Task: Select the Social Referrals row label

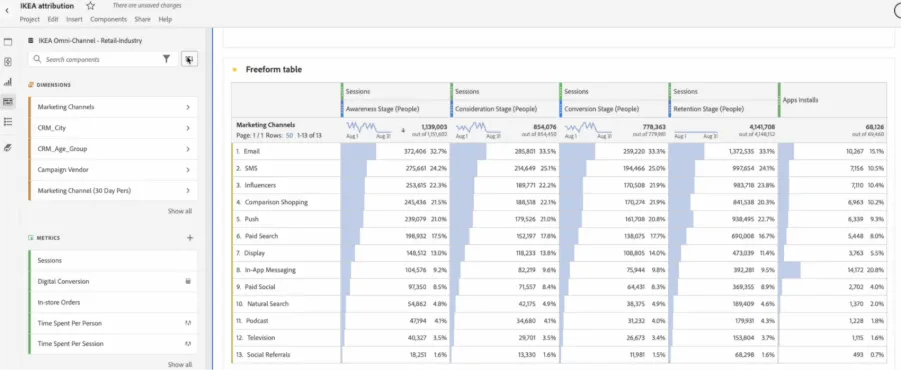Action: (x=267, y=354)
